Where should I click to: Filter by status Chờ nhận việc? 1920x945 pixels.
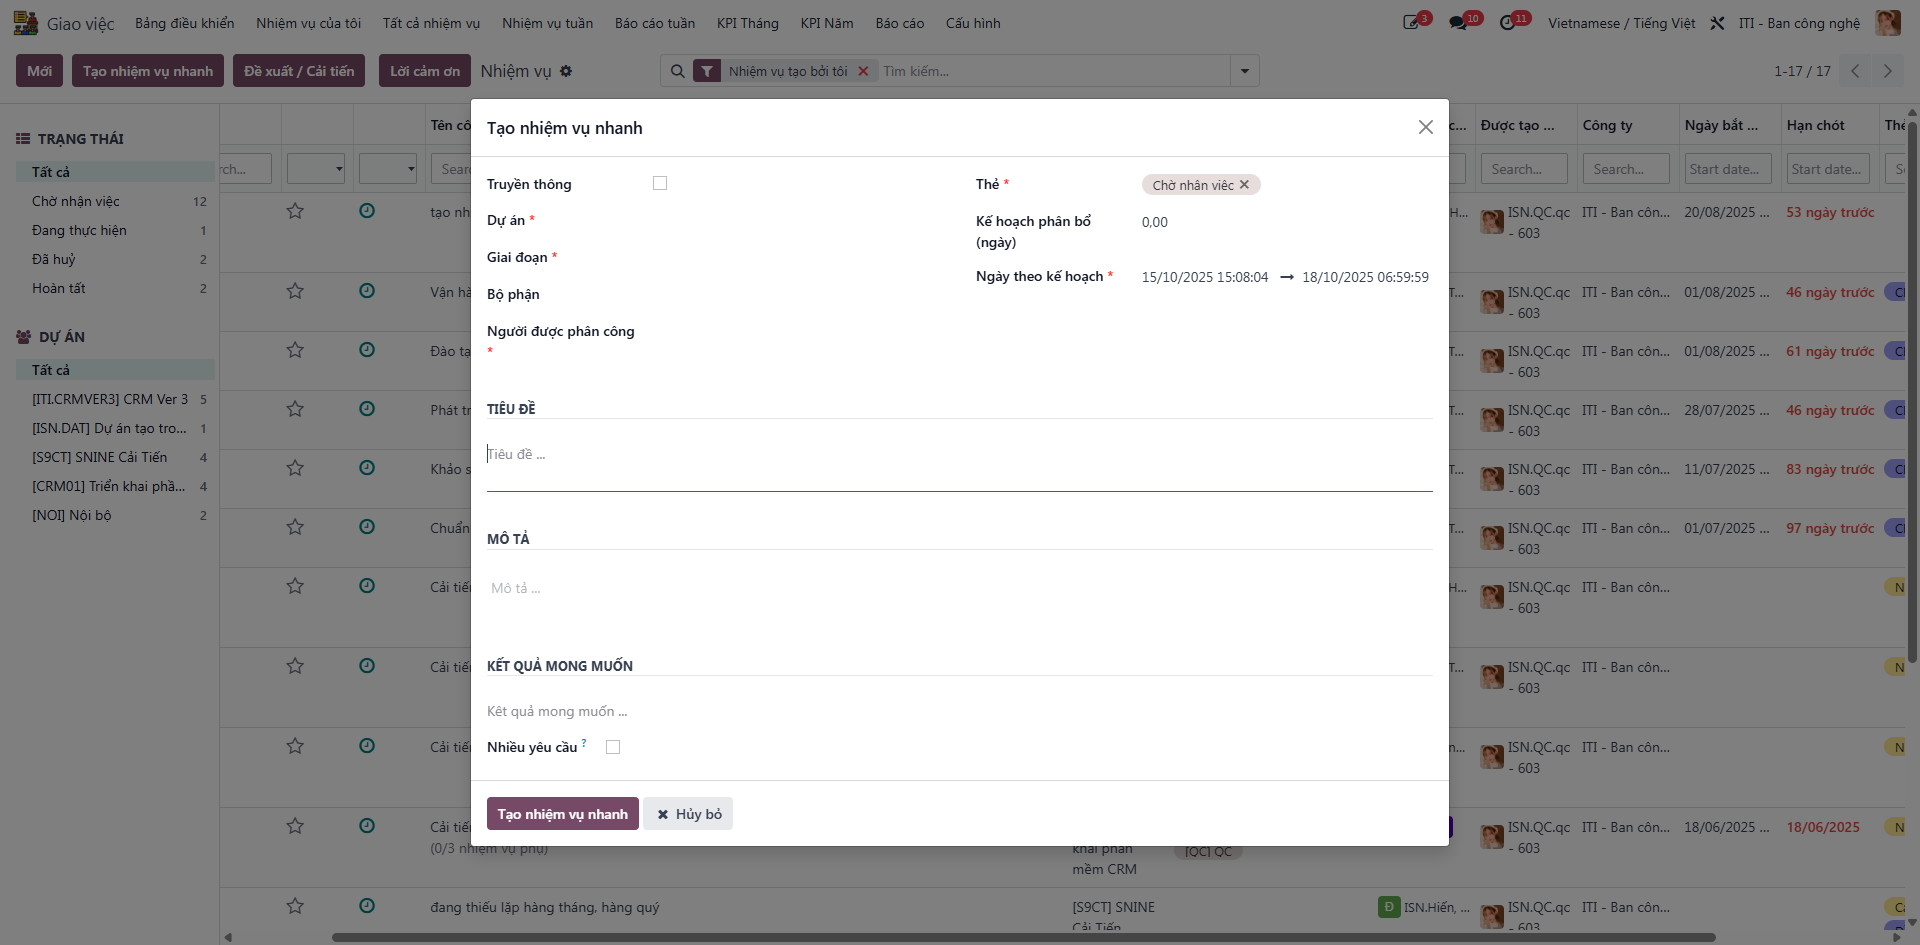pyautogui.click(x=116, y=201)
